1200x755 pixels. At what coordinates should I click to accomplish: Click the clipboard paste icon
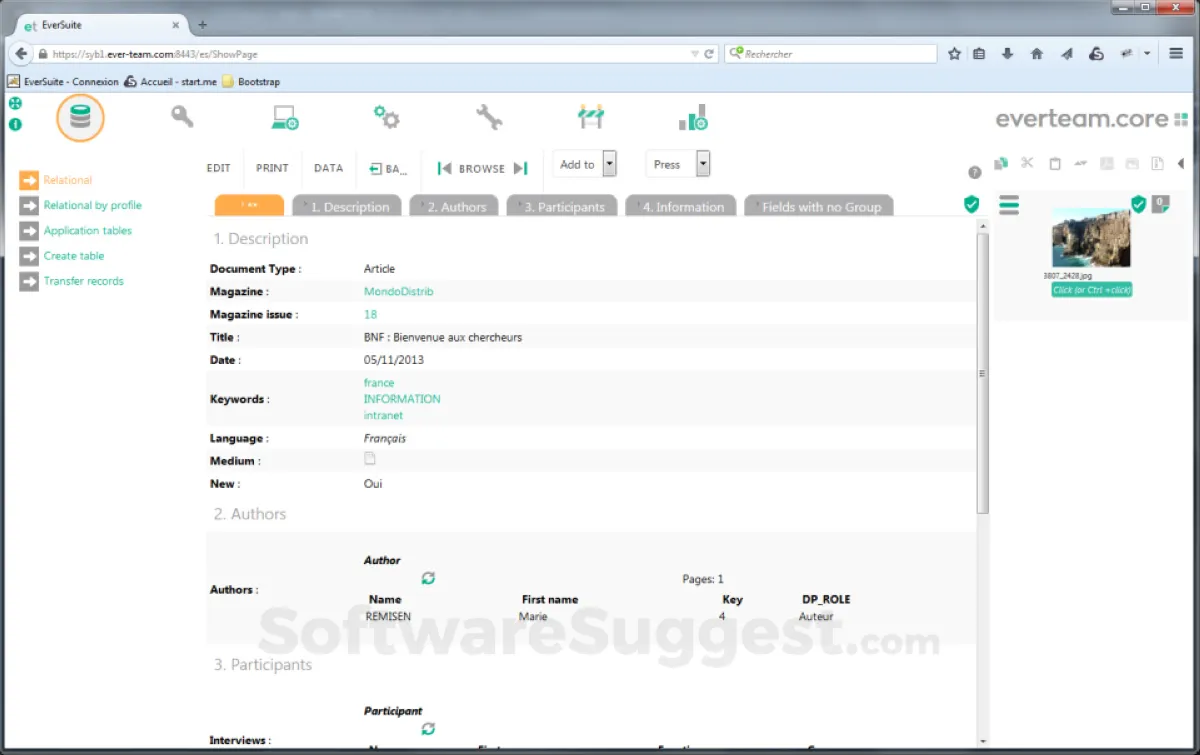click(x=1055, y=163)
